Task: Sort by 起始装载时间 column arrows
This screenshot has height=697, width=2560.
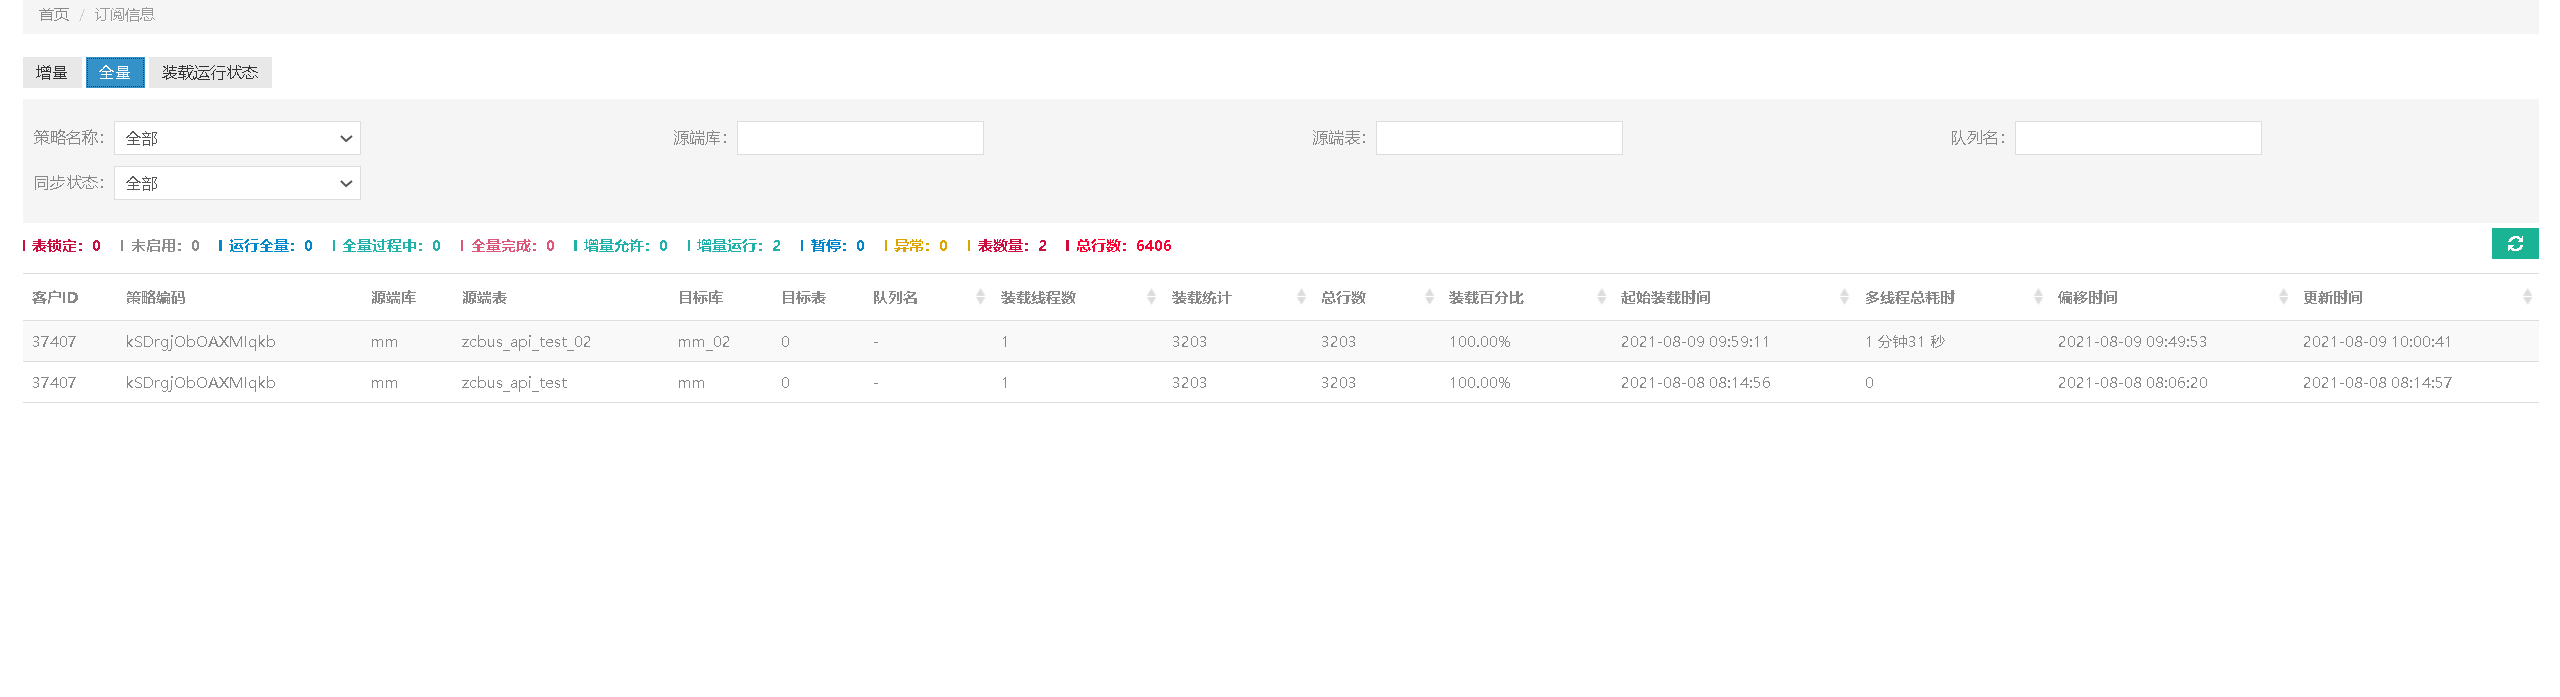Action: coord(1844,297)
